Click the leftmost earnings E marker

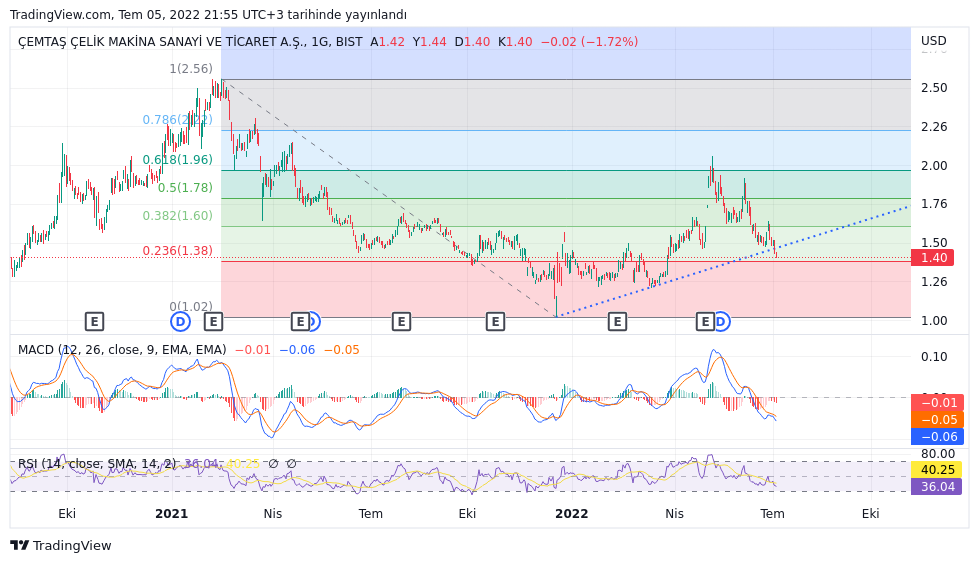[x=94, y=322]
